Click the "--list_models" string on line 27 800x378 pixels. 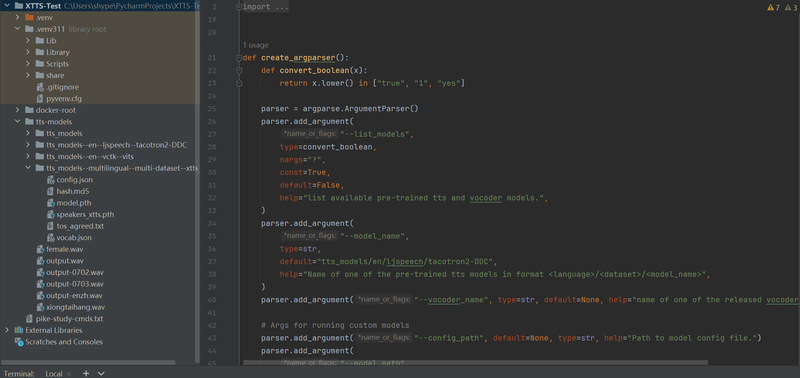pyautogui.click(x=376, y=134)
